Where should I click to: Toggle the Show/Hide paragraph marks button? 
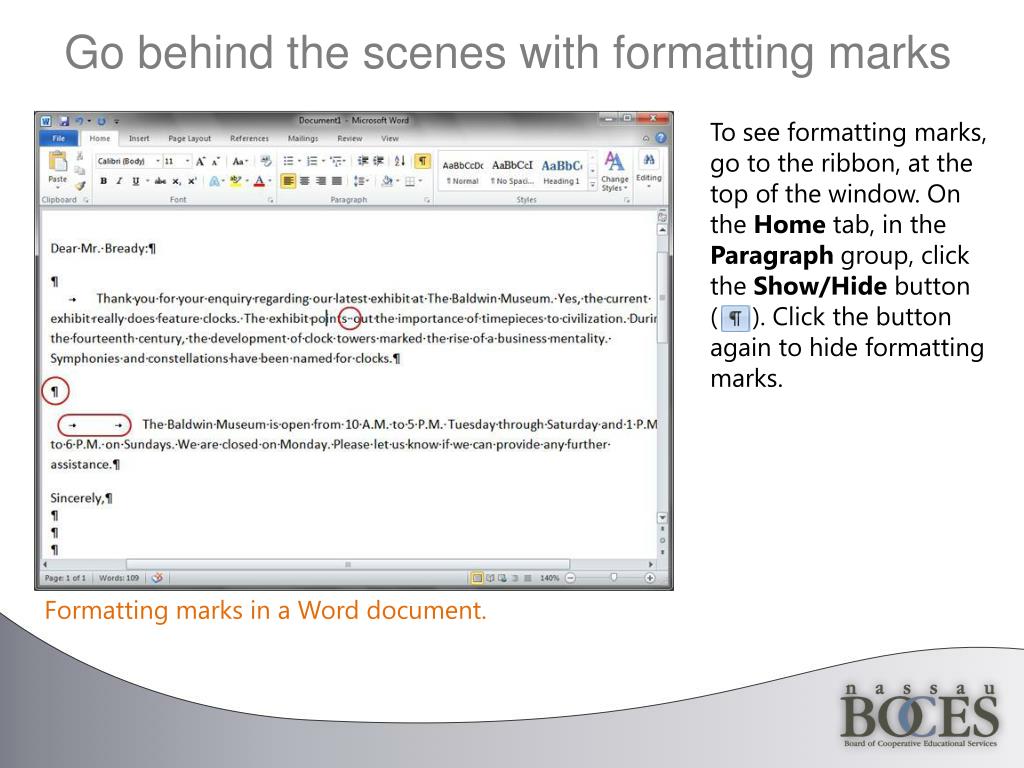click(x=422, y=161)
